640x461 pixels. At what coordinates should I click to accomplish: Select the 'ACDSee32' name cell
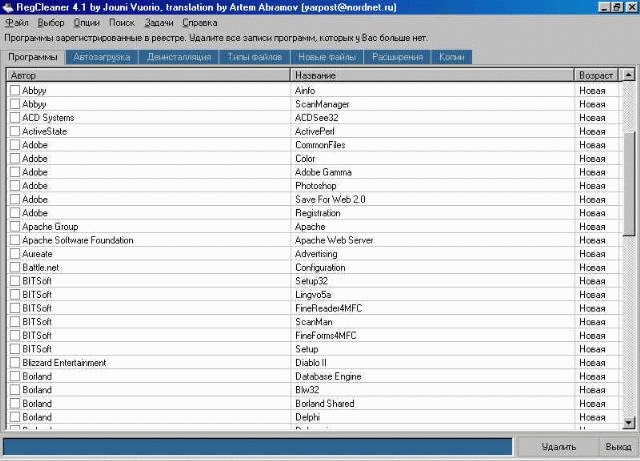point(432,118)
